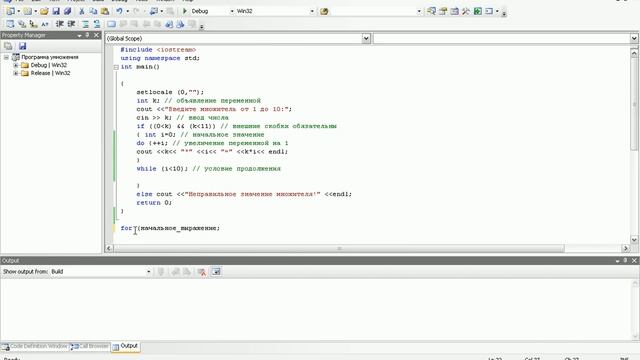Open Property Manager window position menu arrow

79,36
